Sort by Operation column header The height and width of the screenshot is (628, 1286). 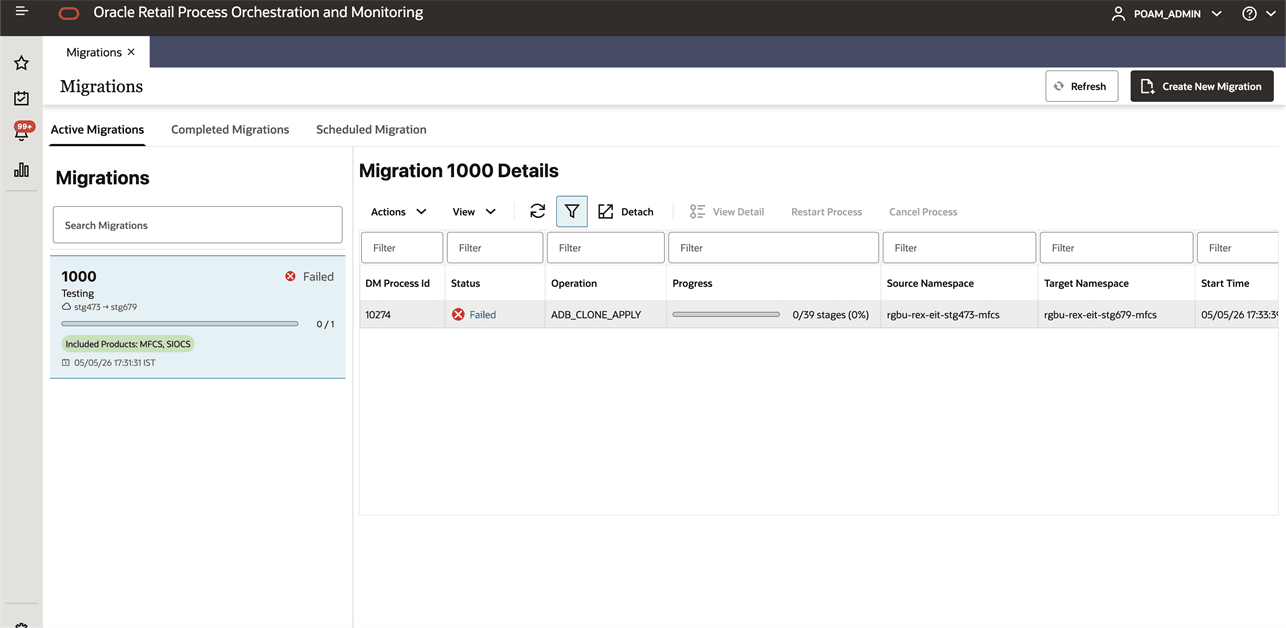tap(574, 283)
